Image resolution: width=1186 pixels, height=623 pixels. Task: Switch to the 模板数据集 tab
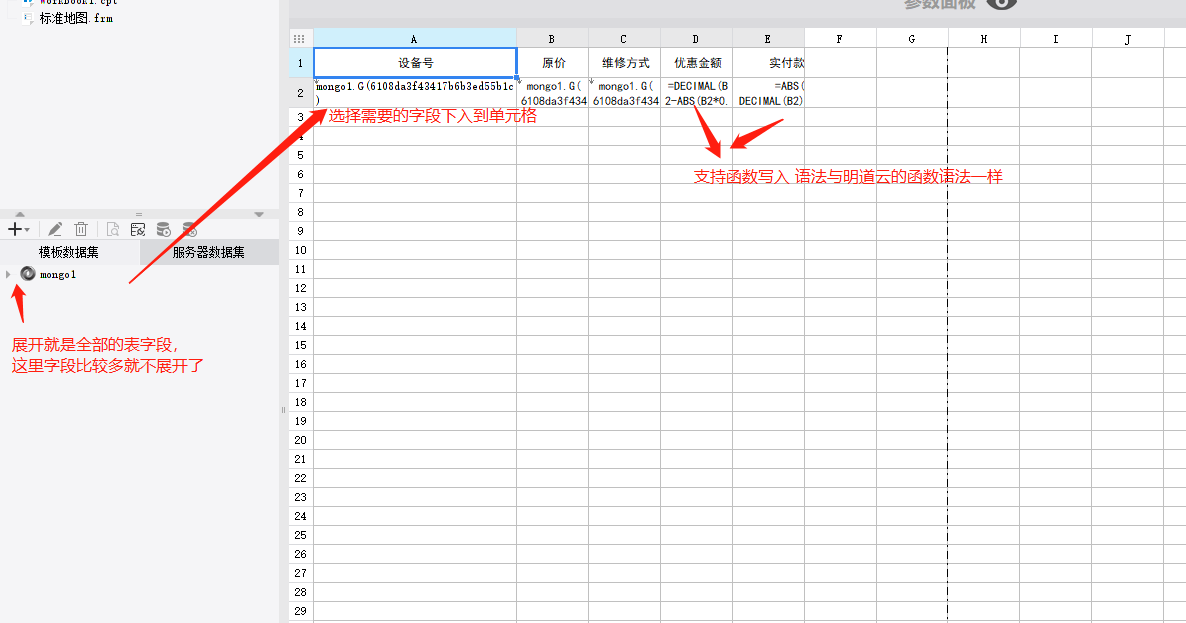tap(69, 252)
